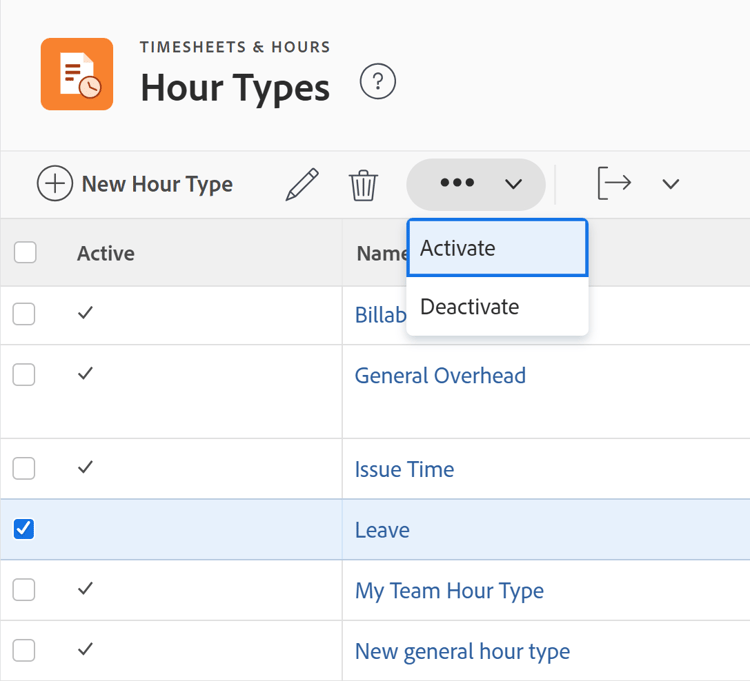This screenshot has width=750, height=681.
Task: Click the plus icon for New Hour Type
Action: pyautogui.click(x=55, y=184)
